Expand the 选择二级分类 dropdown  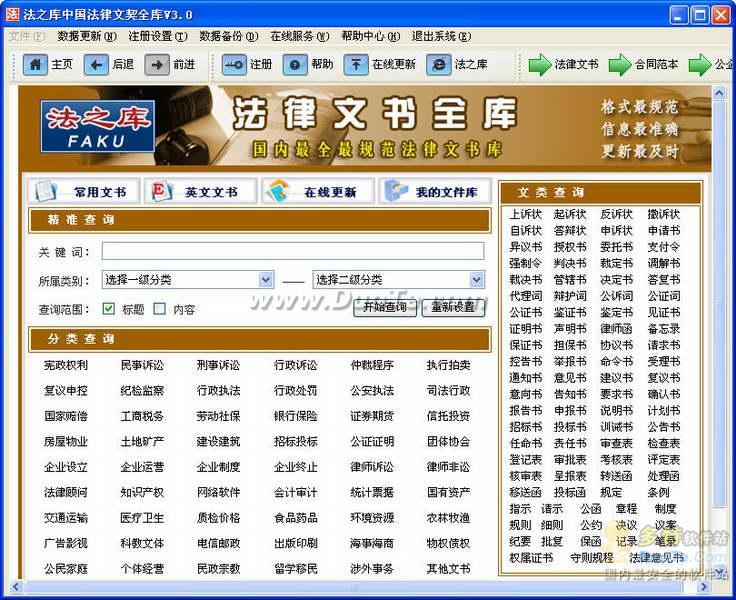[x=477, y=280]
